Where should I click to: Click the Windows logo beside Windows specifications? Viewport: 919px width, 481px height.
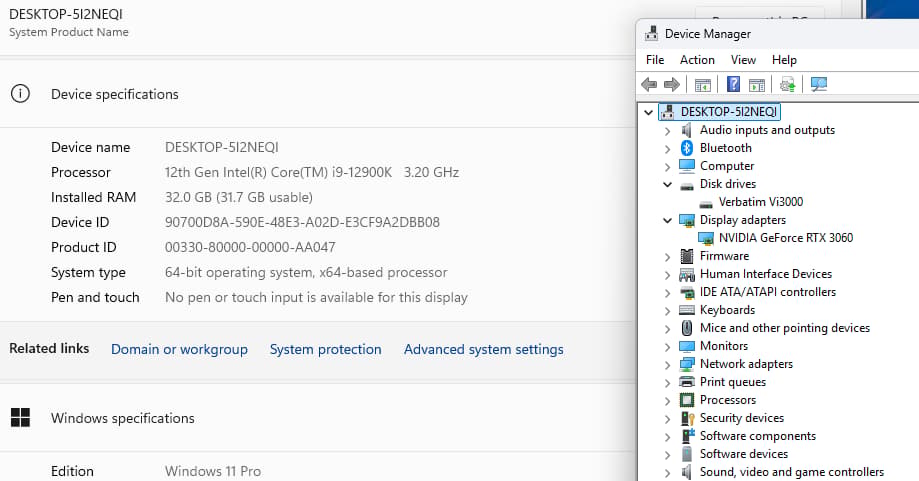coord(21,418)
